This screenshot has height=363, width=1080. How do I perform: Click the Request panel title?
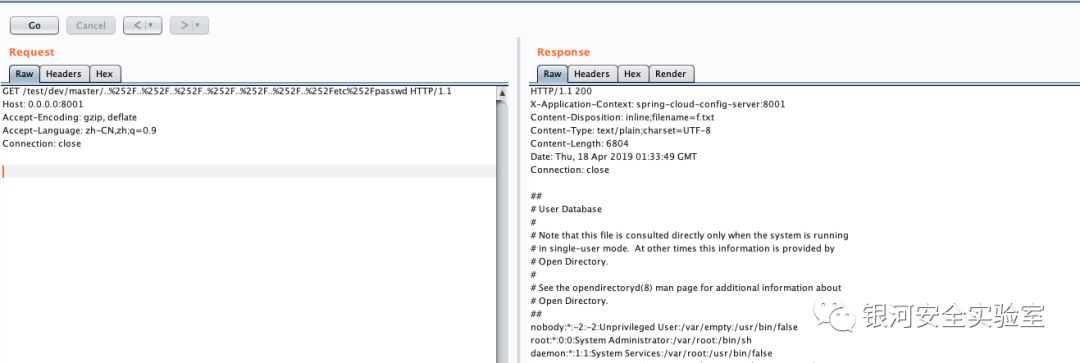tap(32, 52)
